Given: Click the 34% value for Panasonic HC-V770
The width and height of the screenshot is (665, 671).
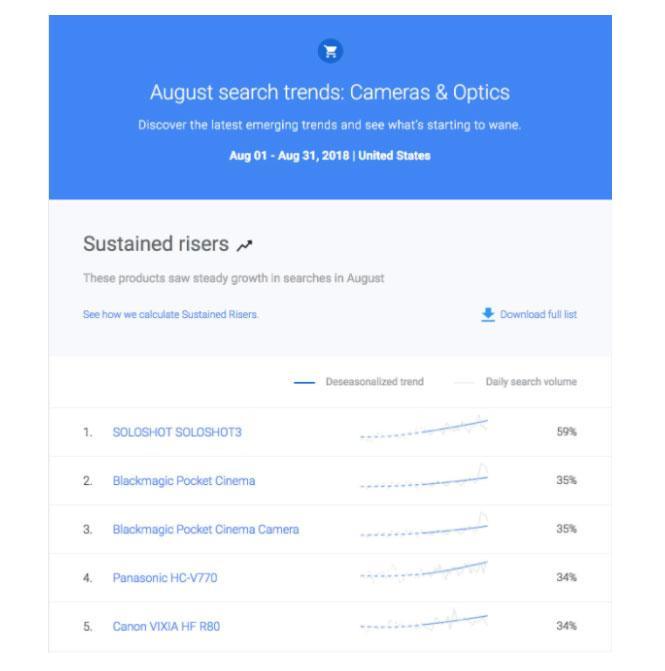Looking at the screenshot, I should coord(567,577).
